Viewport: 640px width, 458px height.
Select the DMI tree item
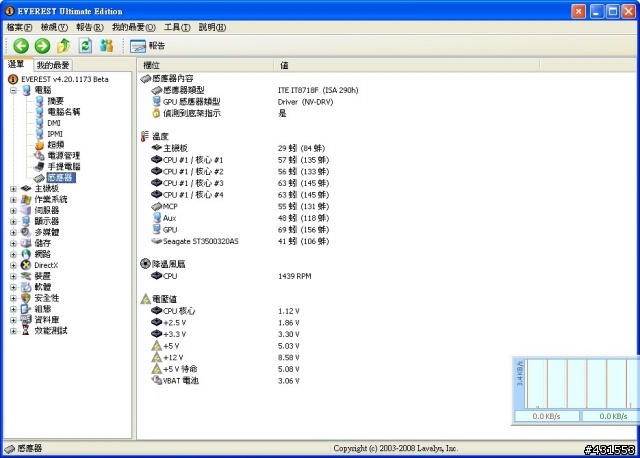coord(54,123)
